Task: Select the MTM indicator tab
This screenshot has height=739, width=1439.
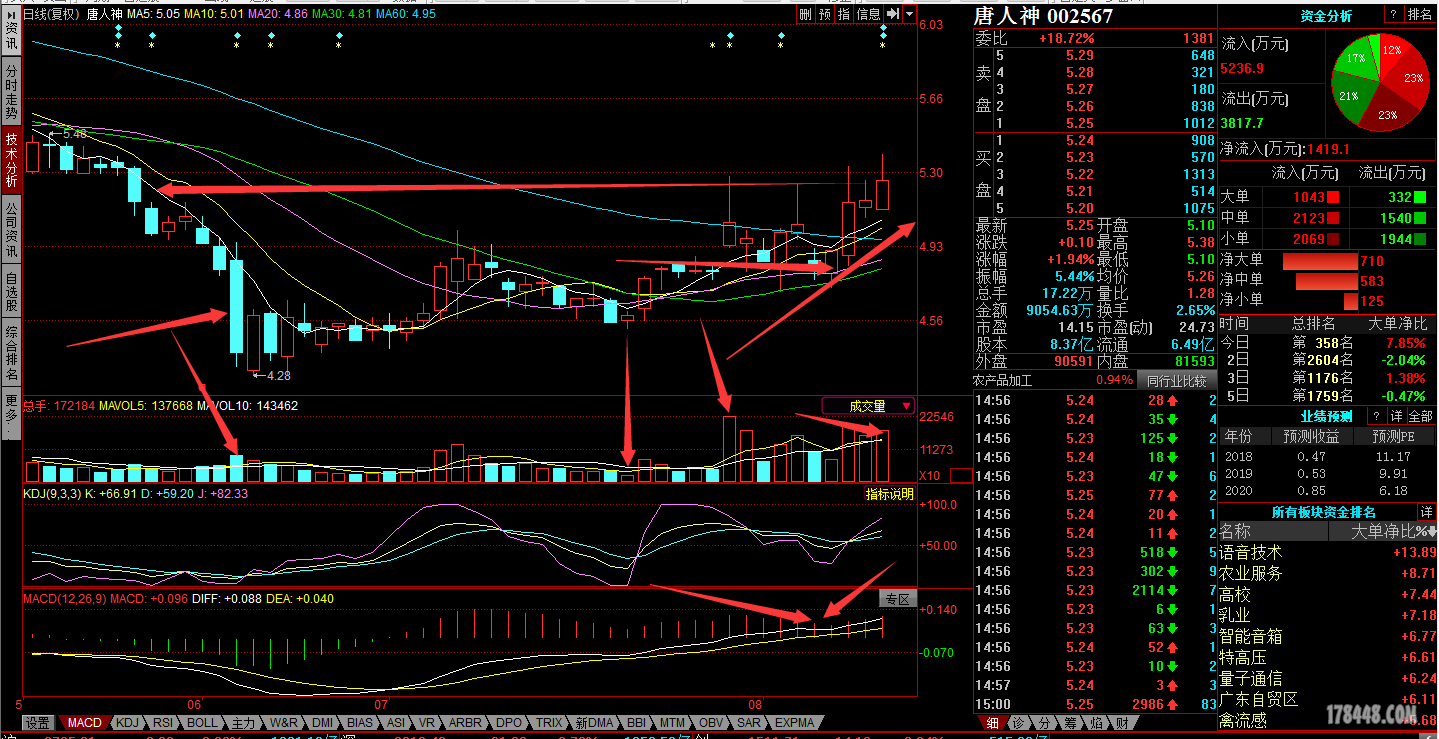Action: point(673,722)
